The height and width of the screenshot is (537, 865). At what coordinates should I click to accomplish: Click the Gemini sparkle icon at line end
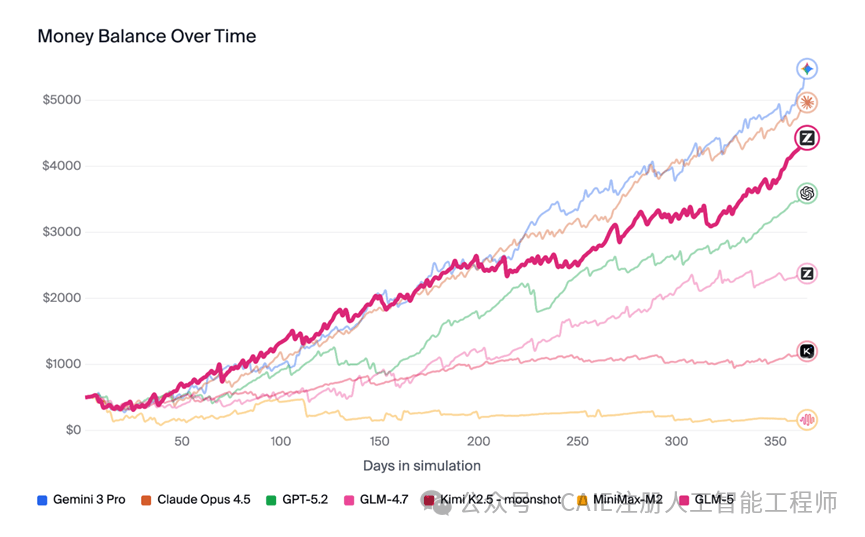coord(807,69)
